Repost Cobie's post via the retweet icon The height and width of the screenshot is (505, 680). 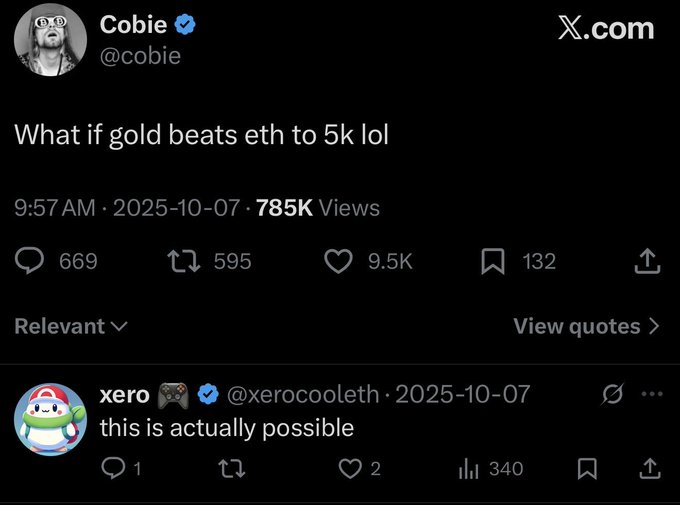click(x=184, y=261)
